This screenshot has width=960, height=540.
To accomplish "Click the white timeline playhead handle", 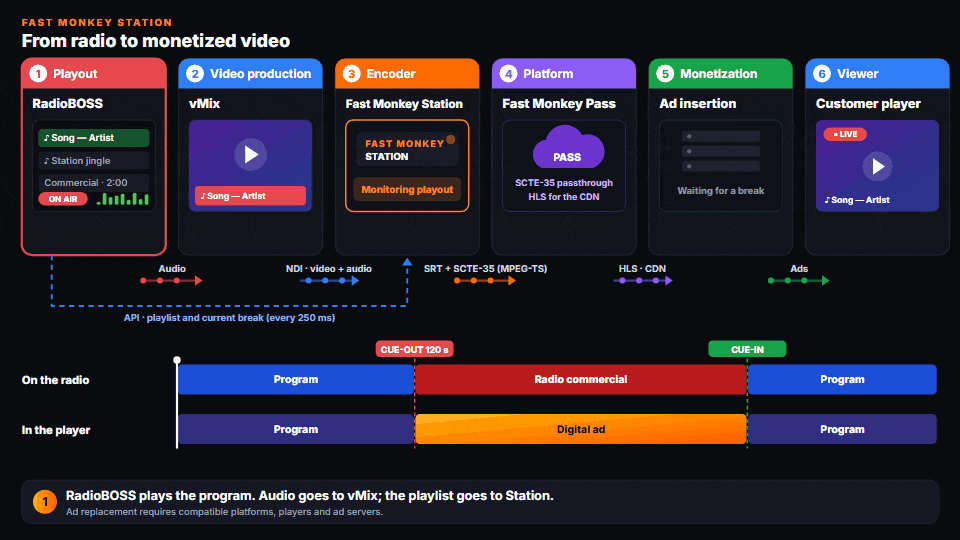I will [177, 360].
